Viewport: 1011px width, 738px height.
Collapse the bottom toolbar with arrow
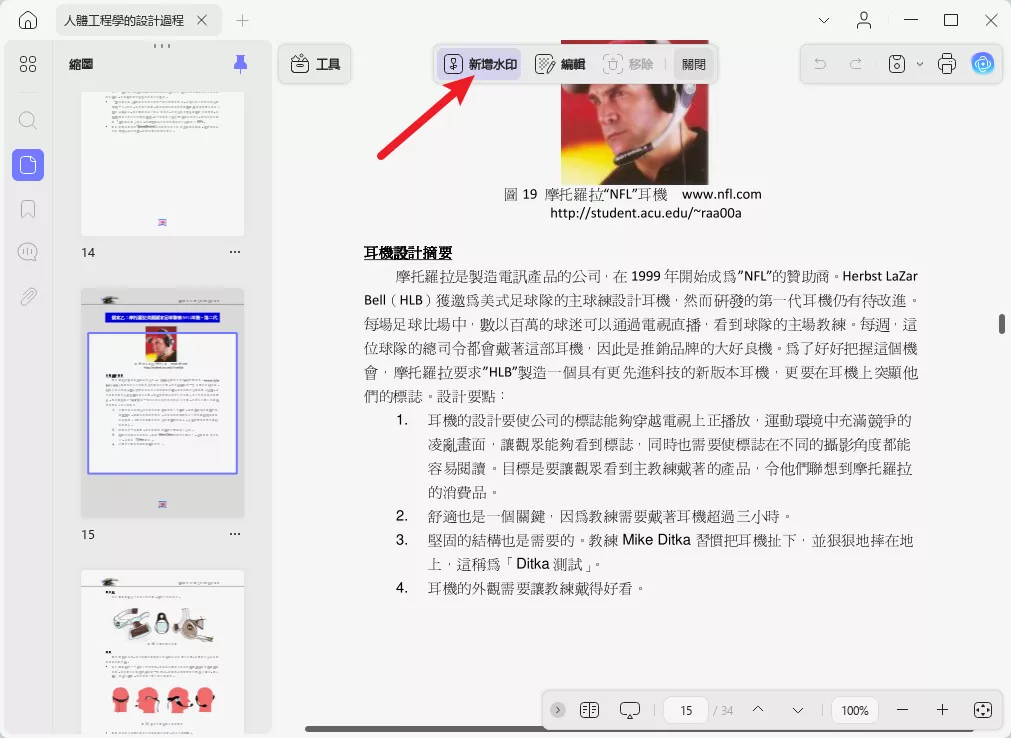(558, 710)
